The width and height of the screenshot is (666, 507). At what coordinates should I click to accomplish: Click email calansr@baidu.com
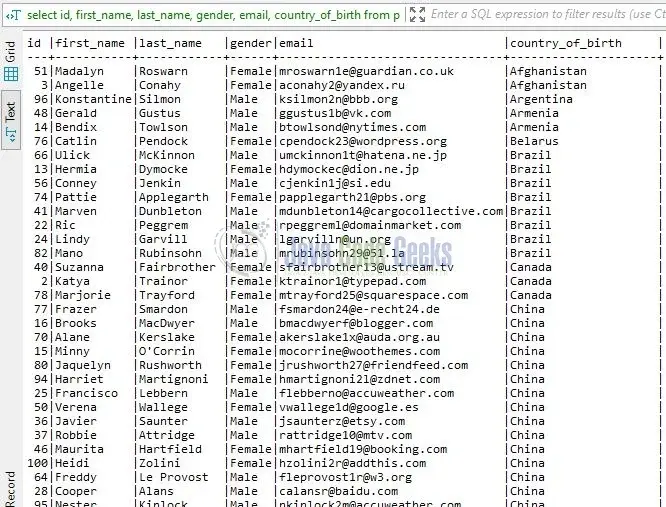coord(339,492)
